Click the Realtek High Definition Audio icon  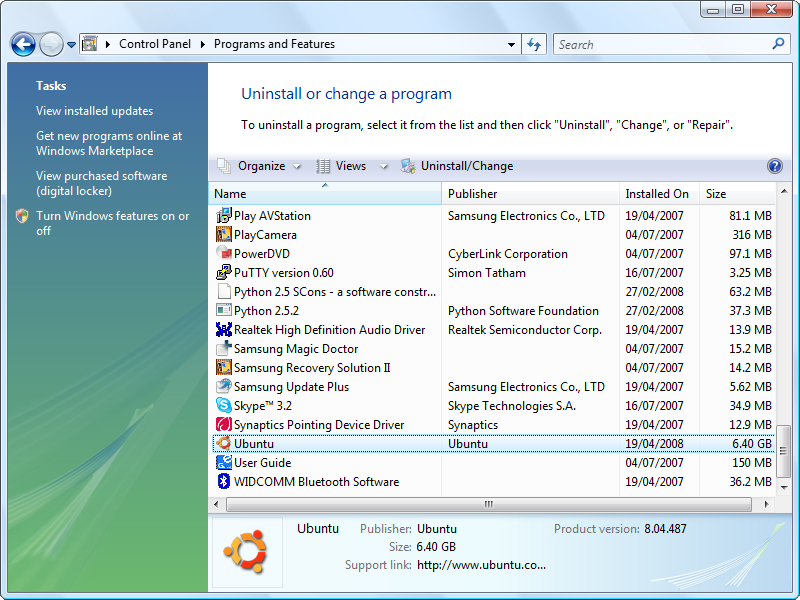tap(224, 330)
